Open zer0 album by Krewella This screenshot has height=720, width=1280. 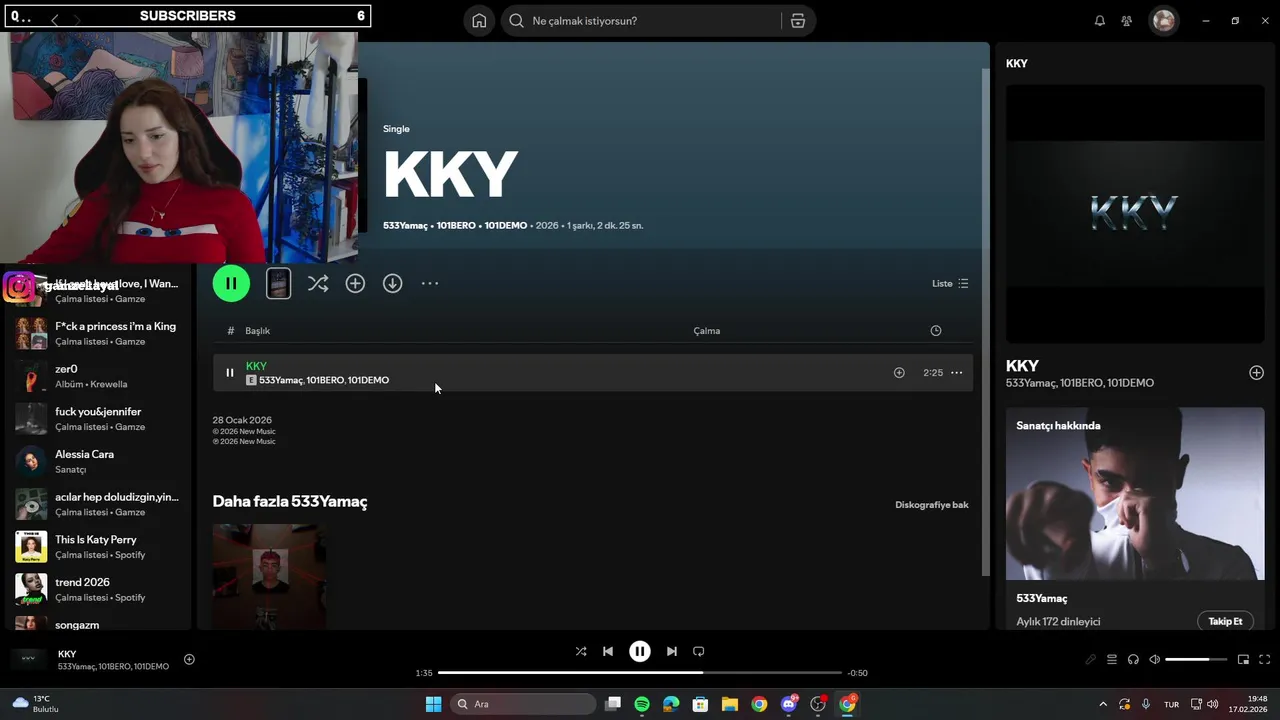pos(97,376)
